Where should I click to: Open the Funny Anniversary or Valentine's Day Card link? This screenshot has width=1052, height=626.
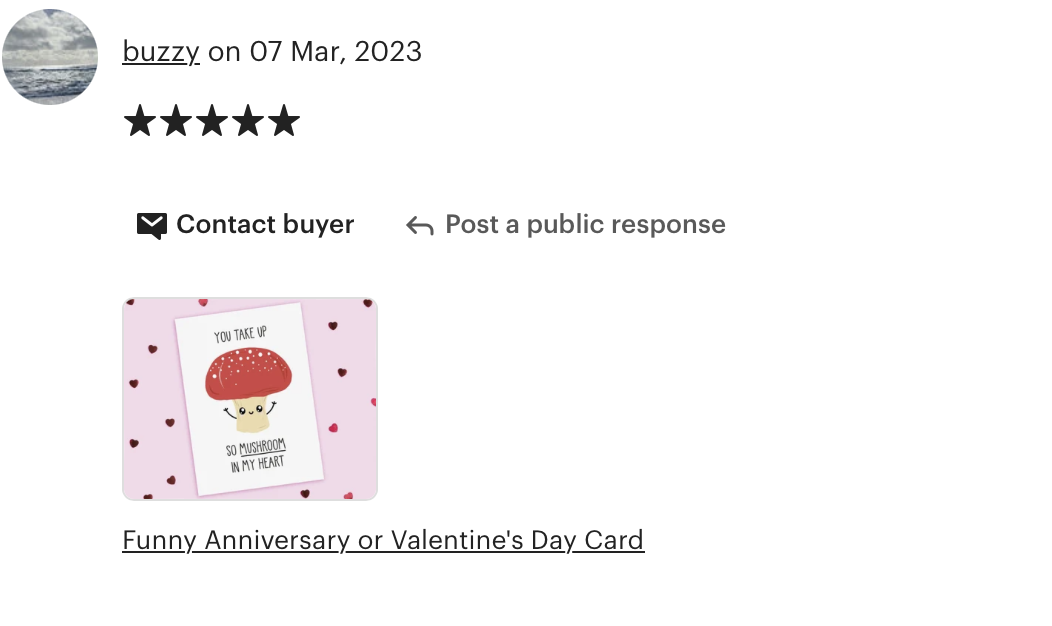383,540
